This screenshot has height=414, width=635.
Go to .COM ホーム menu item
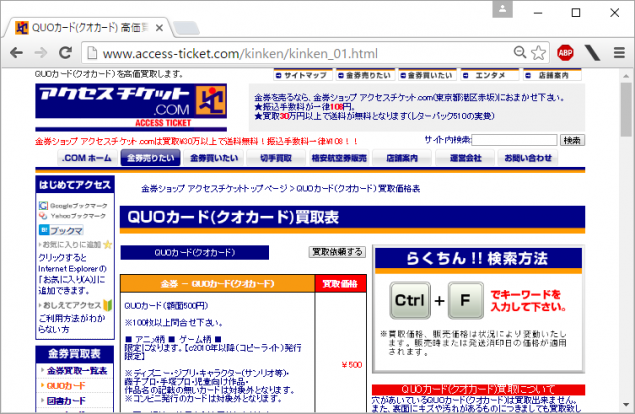tap(87, 158)
